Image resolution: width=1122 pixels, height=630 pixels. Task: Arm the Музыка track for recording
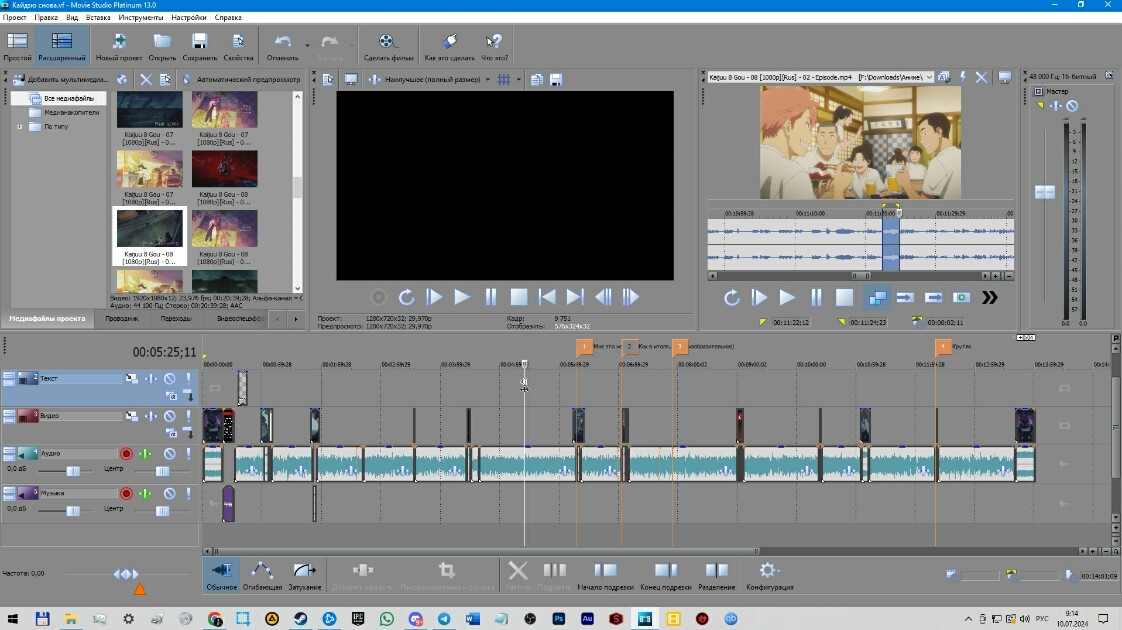pos(126,493)
